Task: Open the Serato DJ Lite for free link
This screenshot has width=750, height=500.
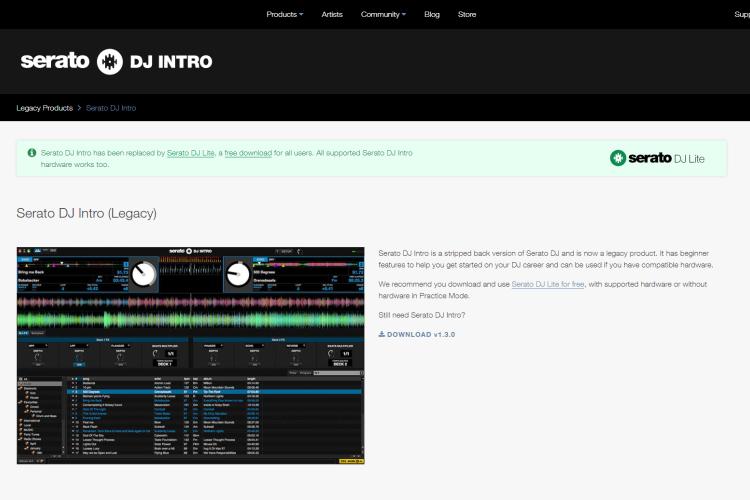Action: 548,284
